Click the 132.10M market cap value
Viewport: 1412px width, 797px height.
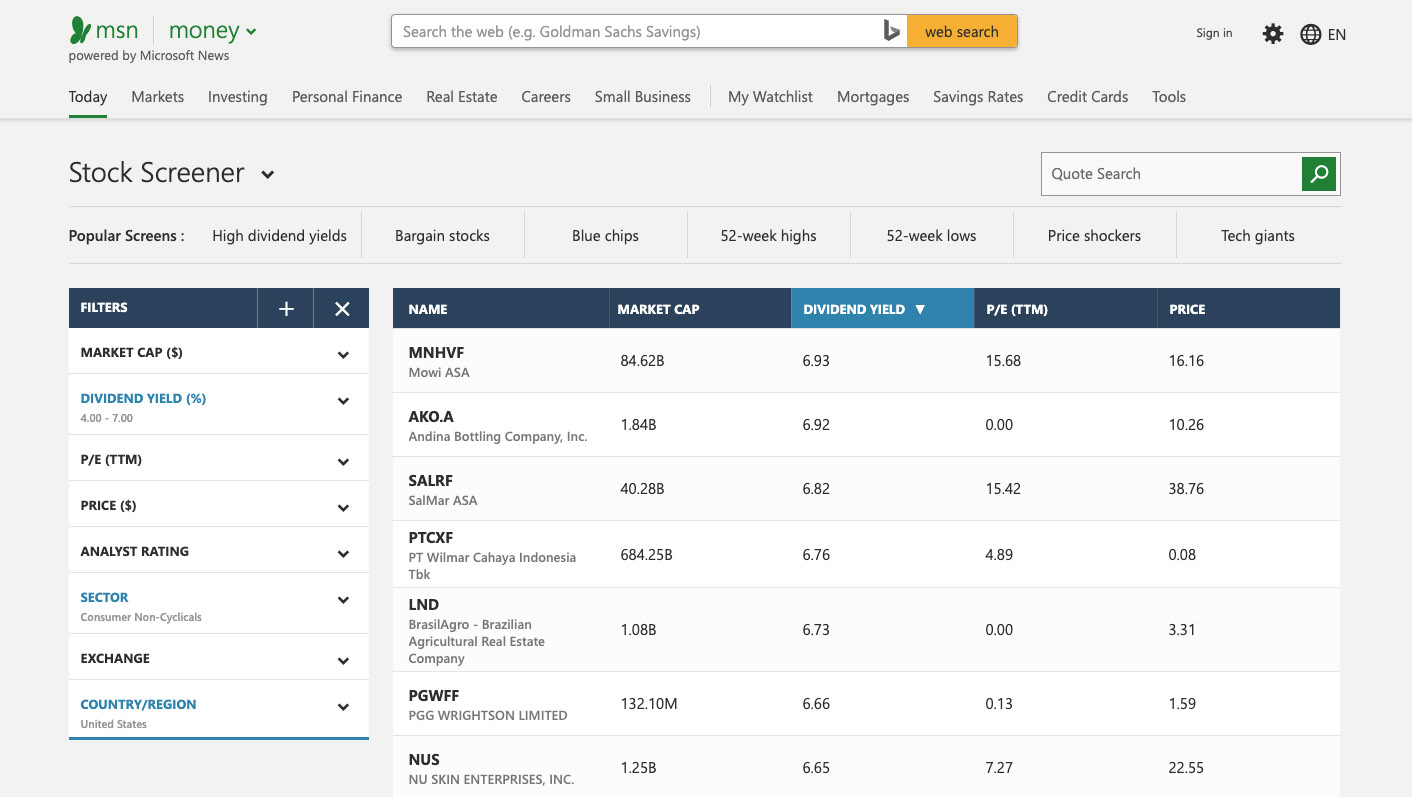point(649,704)
